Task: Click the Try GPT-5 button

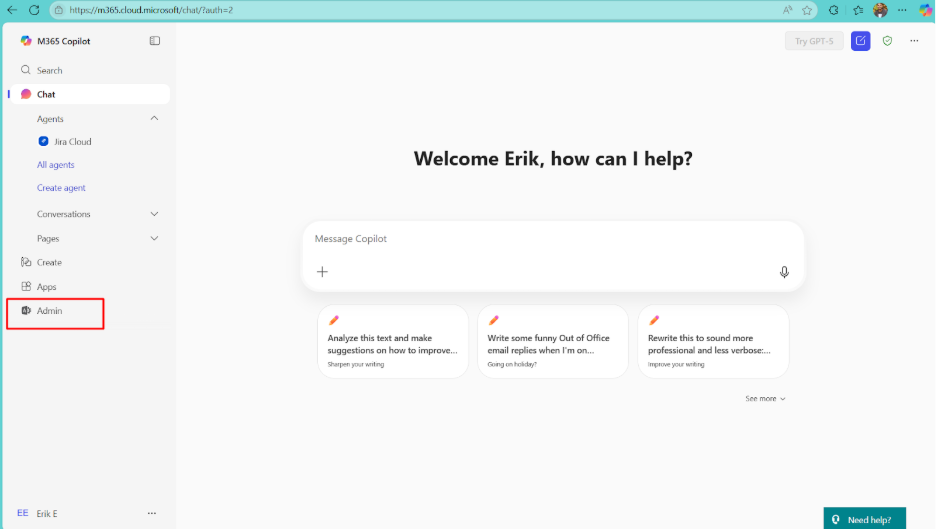Action: pyautogui.click(x=814, y=41)
